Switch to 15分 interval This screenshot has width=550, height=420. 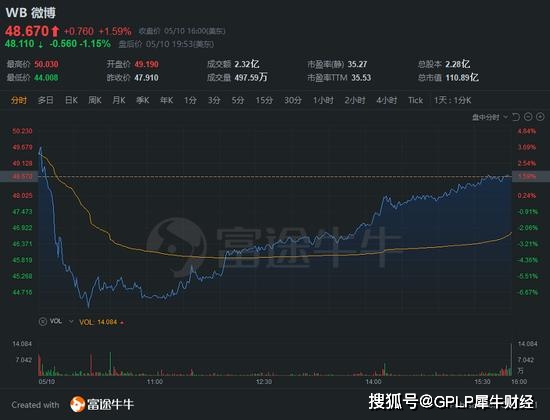(x=264, y=100)
